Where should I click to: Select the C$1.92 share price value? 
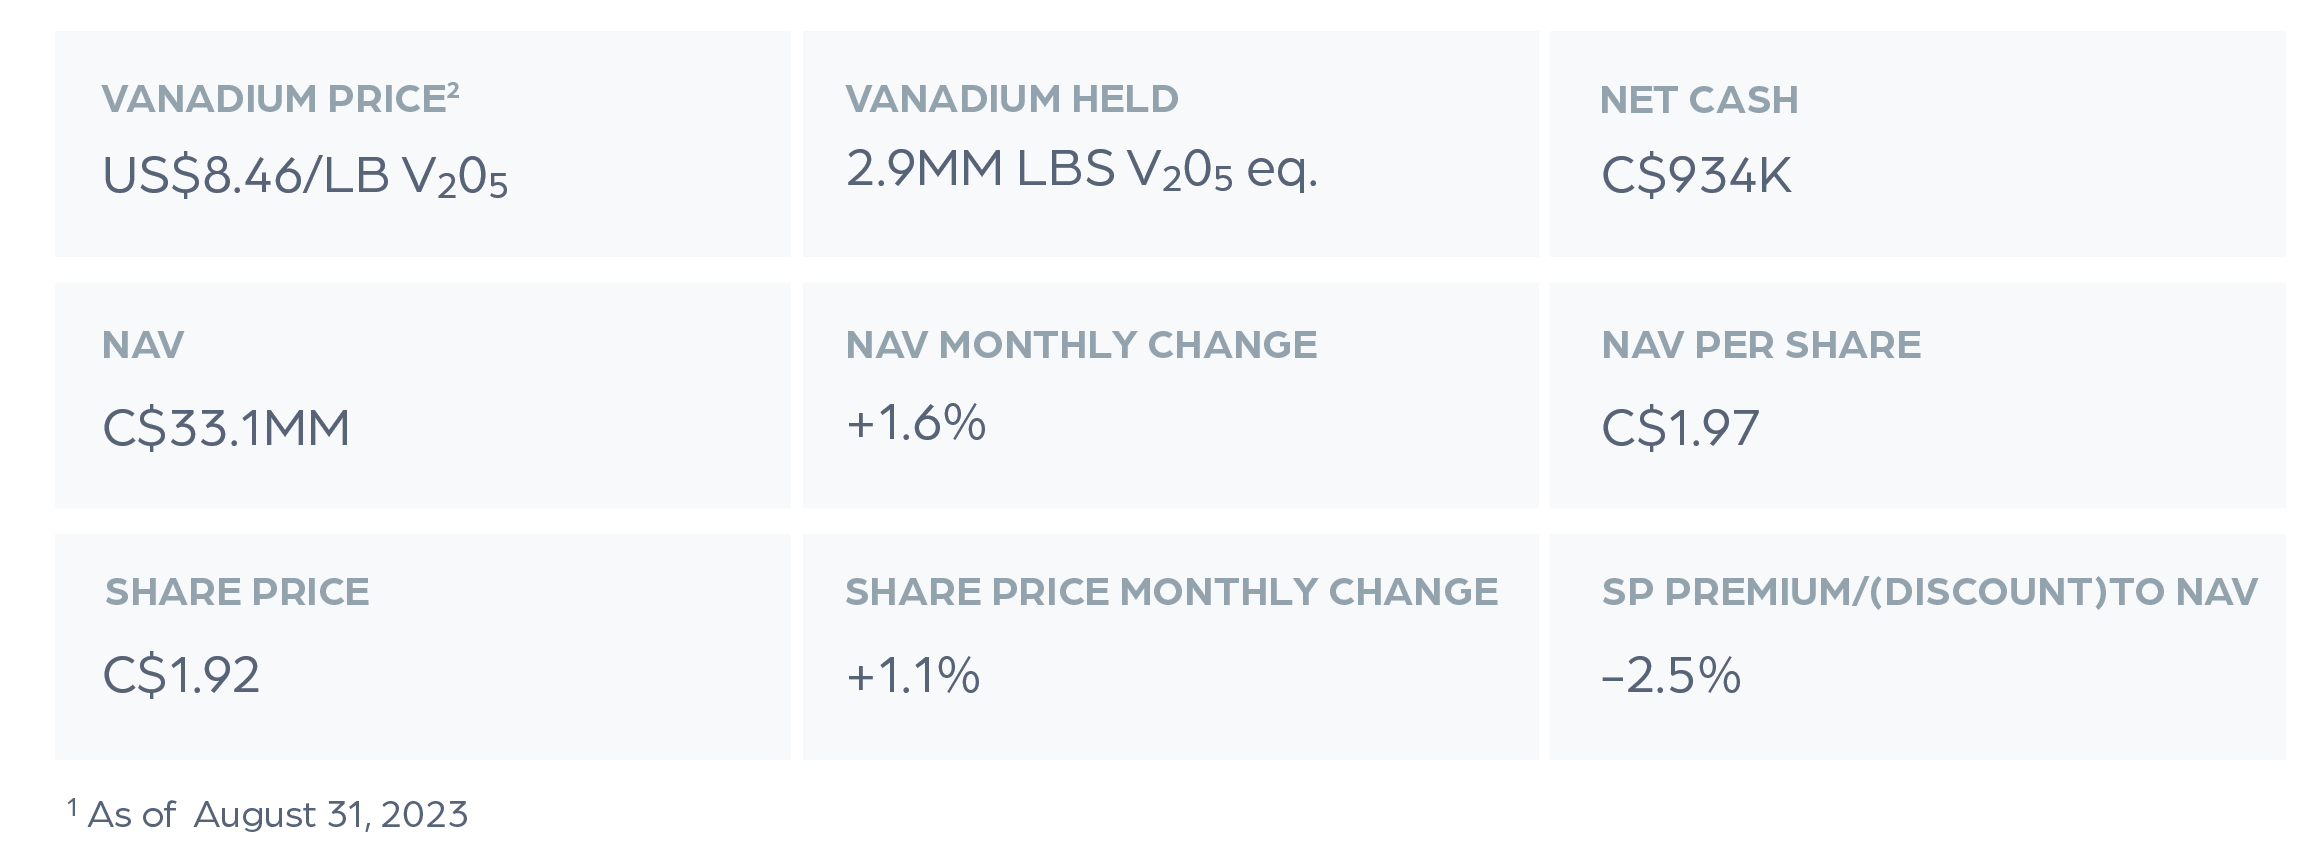click(181, 675)
